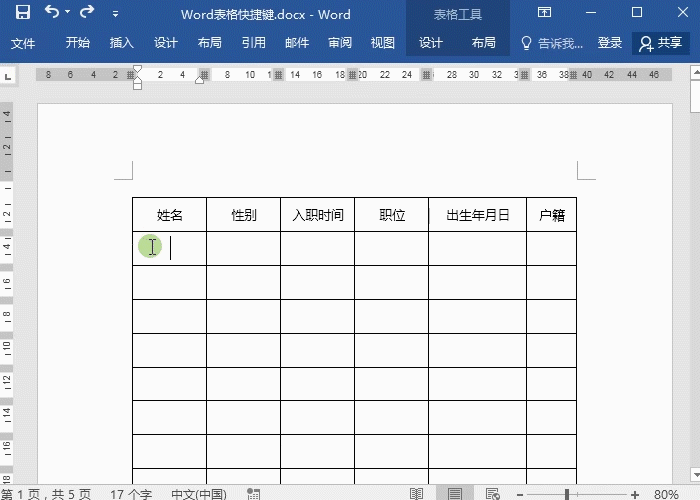Viewport: 700px width, 500px height.
Task: Switch to the 邮件 (Mailings) tab
Action: (x=297, y=43)
